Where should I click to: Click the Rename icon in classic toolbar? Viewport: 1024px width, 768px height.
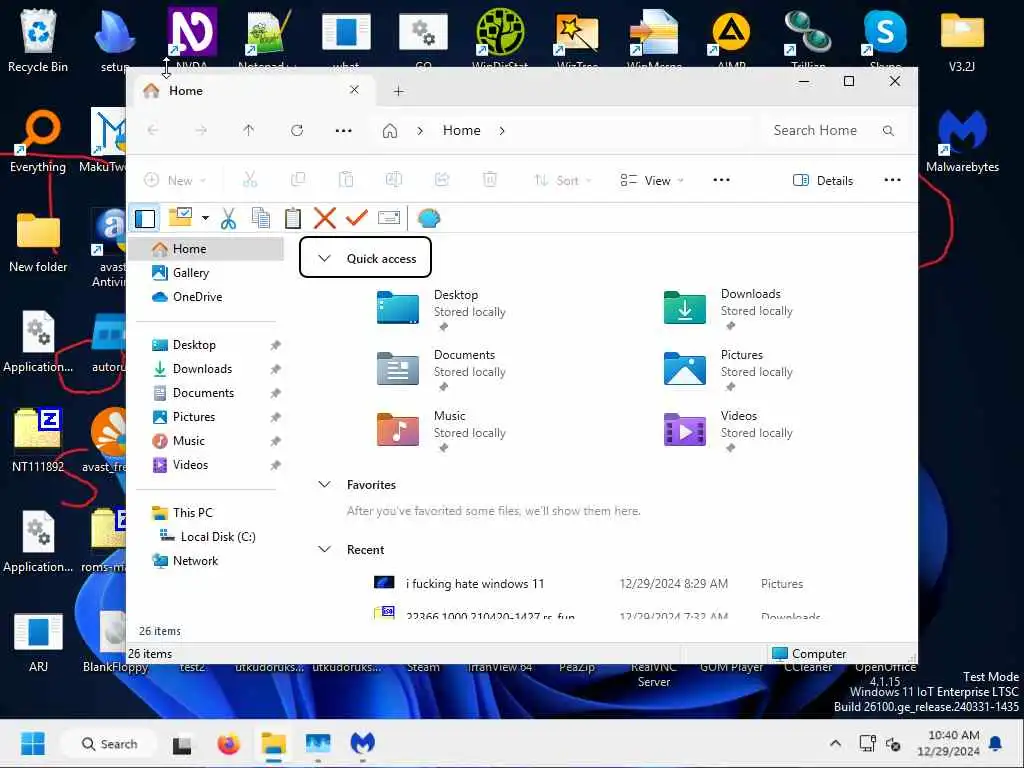[389, 218]
